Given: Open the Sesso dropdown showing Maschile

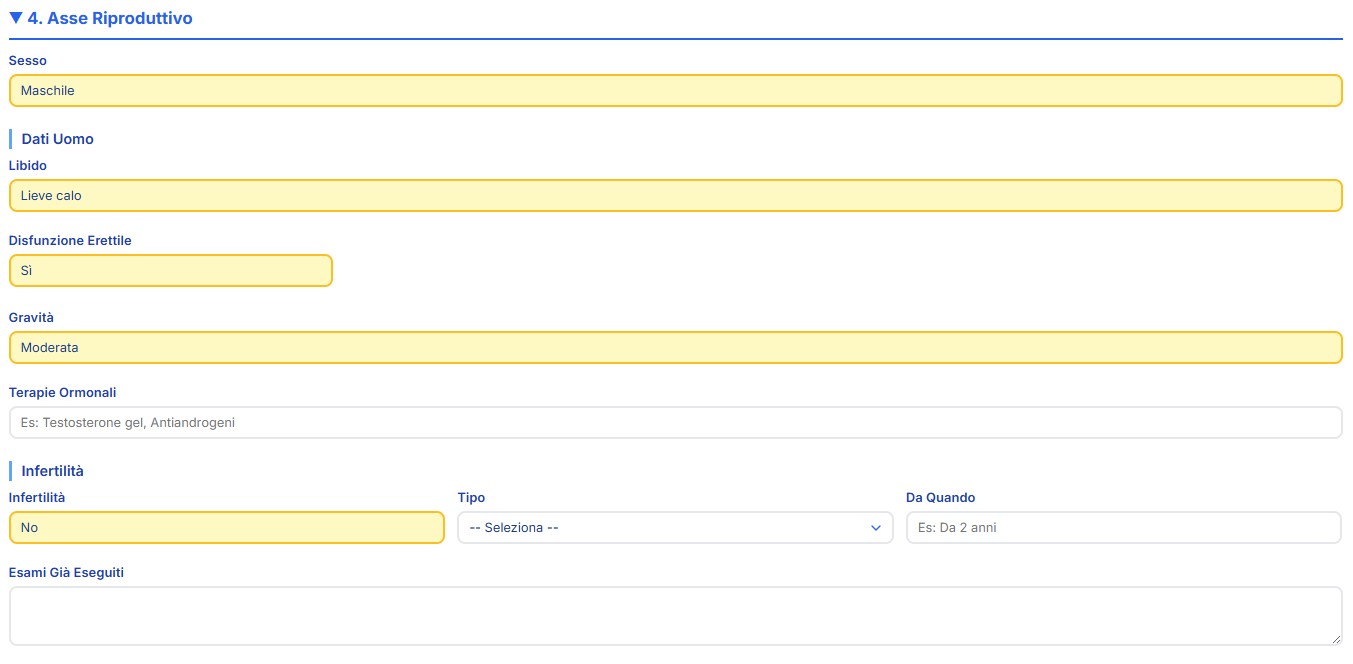Looking at the screenshot, I should [x=675, y=90].
